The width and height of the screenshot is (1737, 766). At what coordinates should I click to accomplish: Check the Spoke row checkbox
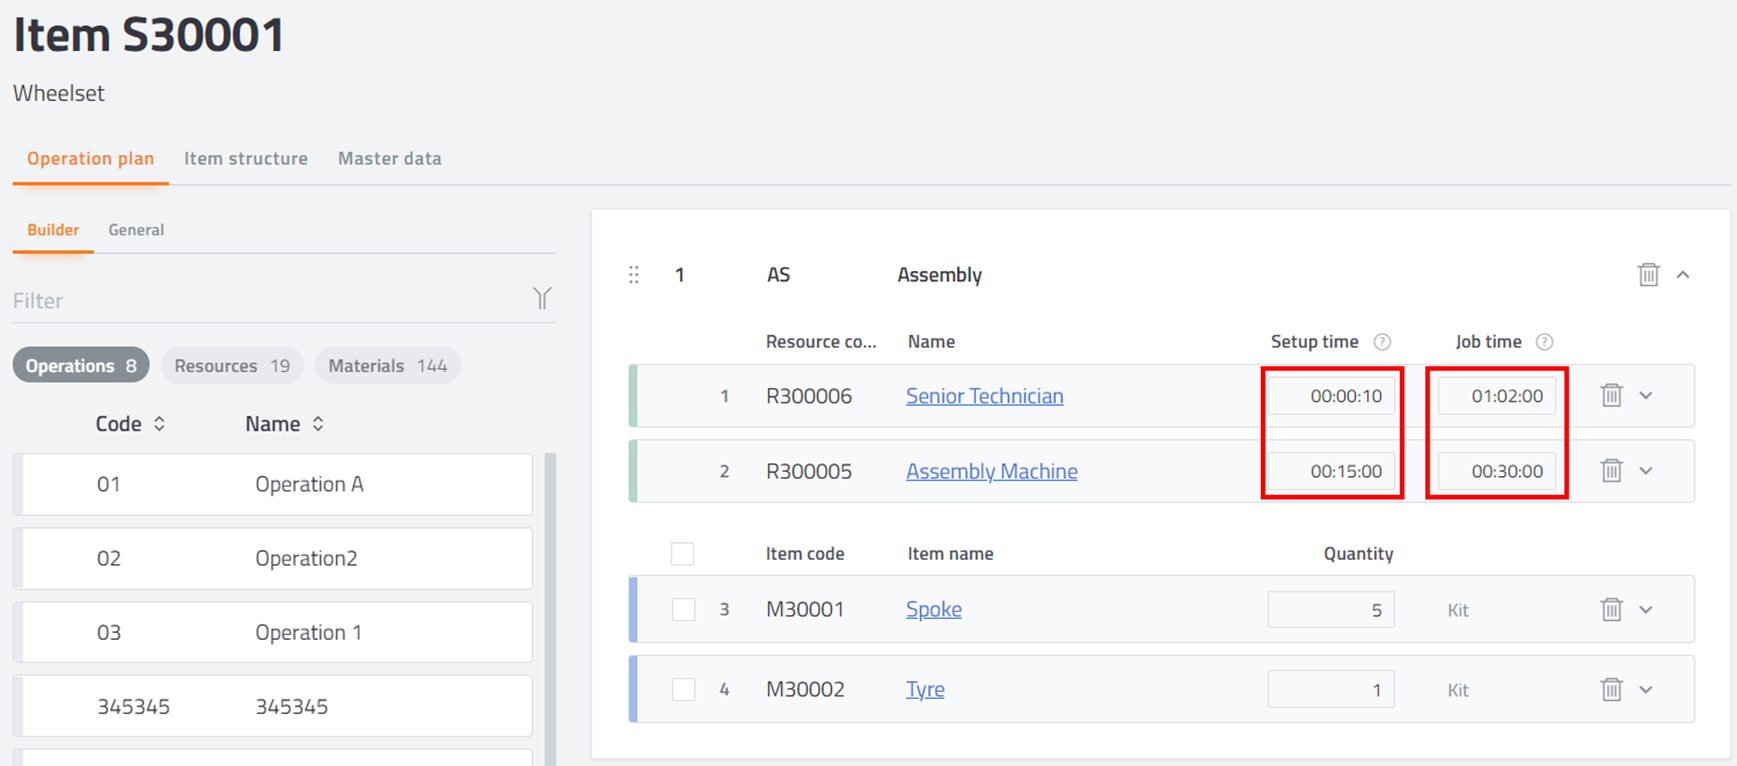[683, 609]
